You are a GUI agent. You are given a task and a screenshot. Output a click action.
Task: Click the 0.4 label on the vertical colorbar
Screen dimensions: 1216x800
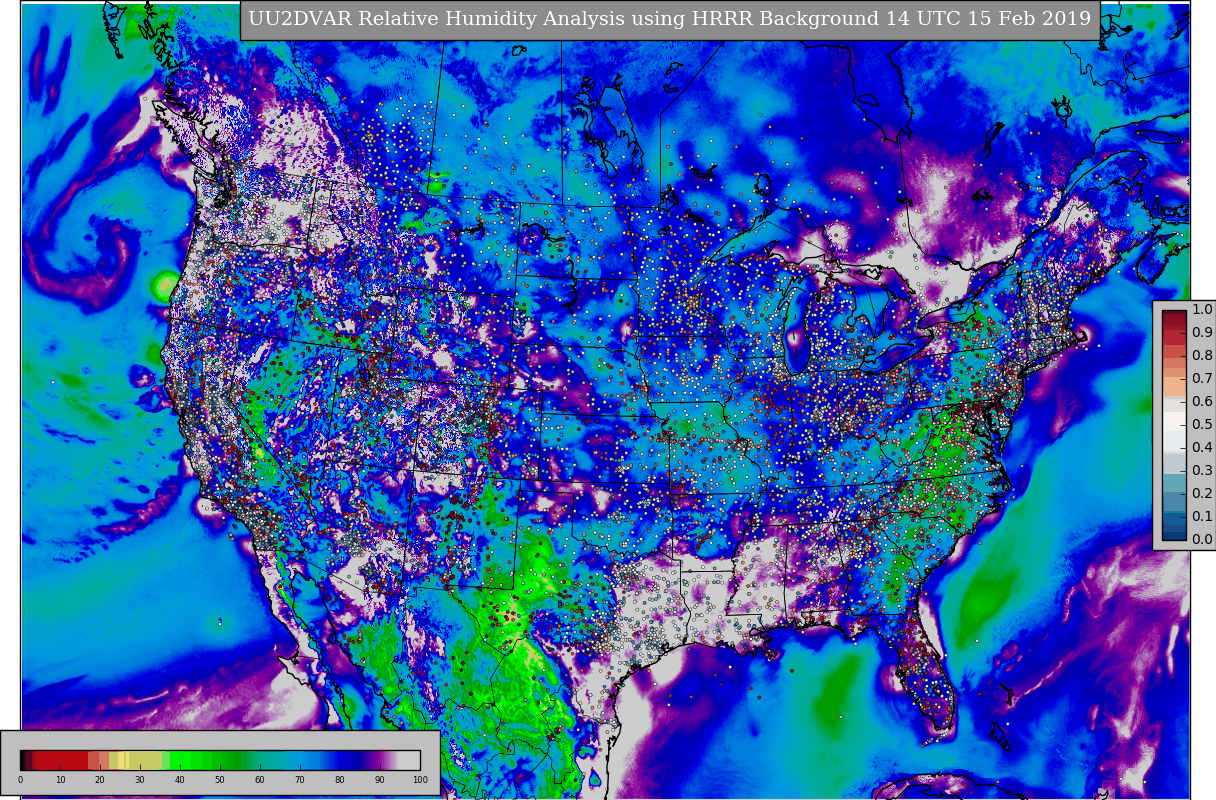1202,447
